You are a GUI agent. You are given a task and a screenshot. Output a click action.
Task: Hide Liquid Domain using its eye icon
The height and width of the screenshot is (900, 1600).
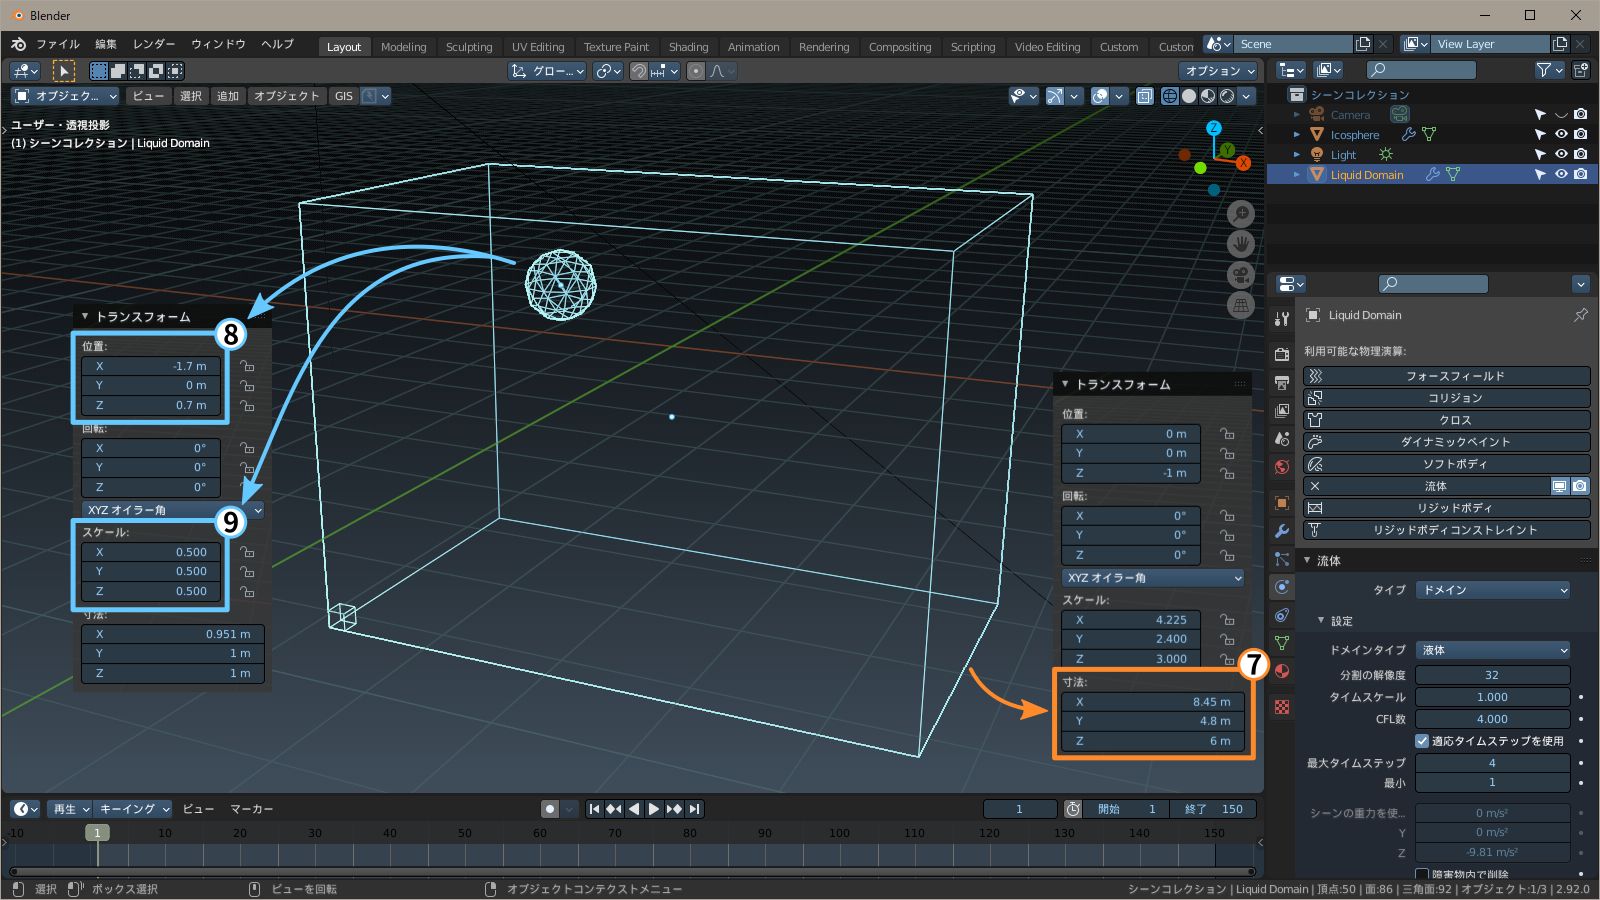point(1561,174)
